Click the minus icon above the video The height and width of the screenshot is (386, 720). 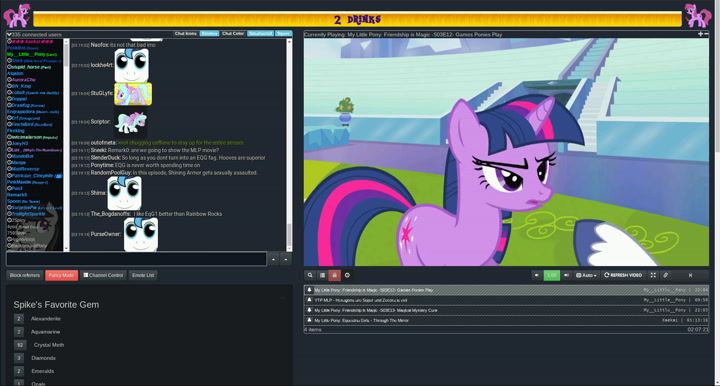coord(706,34)
